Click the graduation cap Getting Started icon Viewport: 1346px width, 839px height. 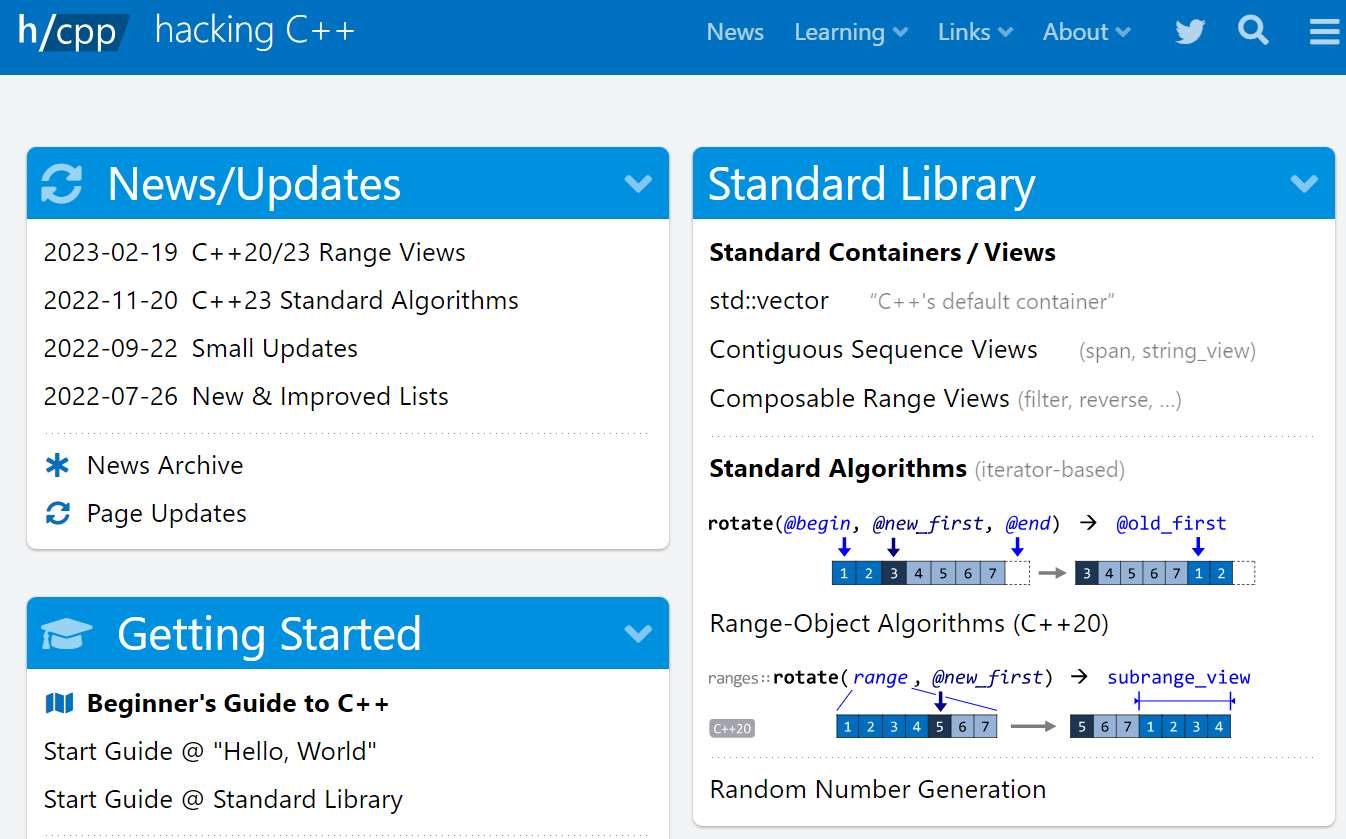[67, 634]
